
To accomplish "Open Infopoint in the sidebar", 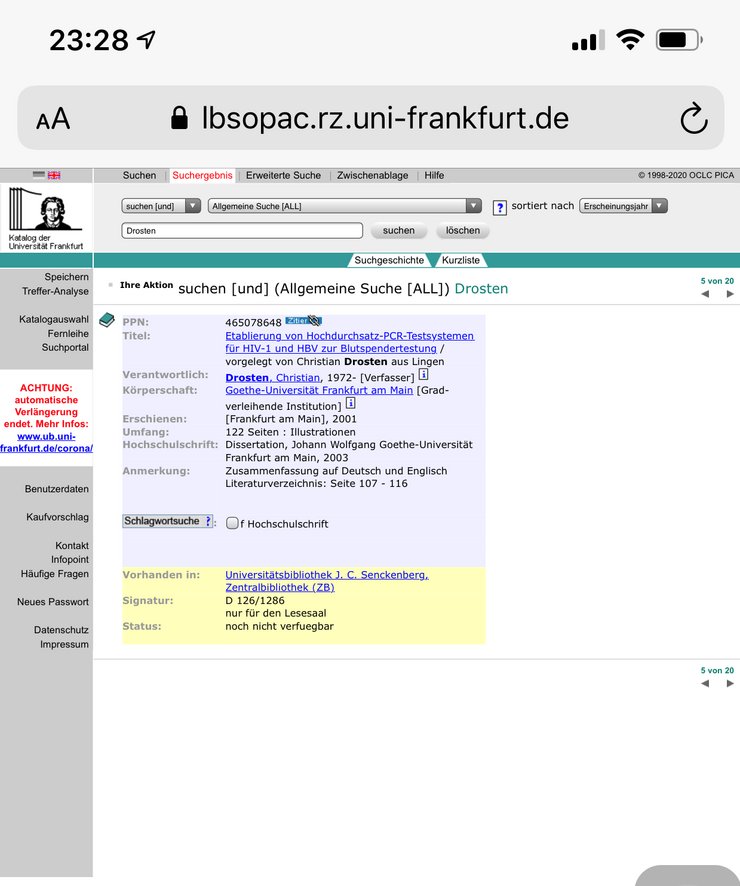I will coord(69,559).
